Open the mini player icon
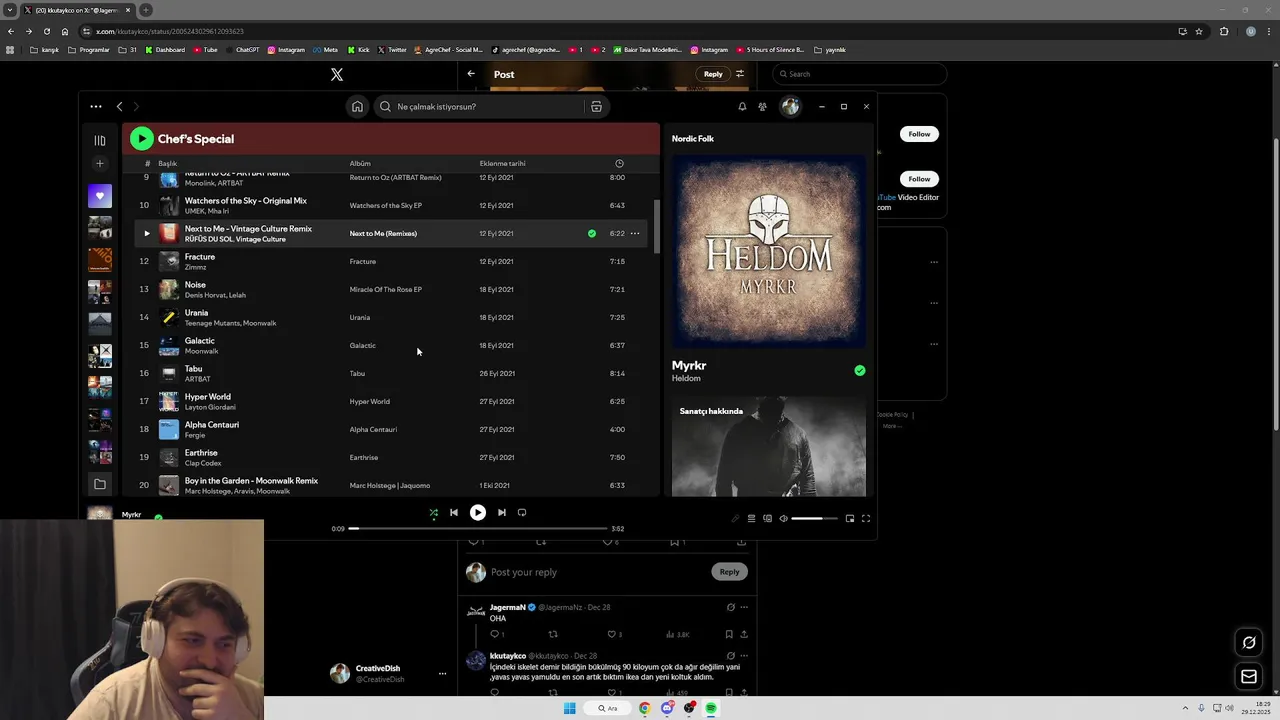This screenshot has height=720, width=1280. pyautogui.click(x=850, y=518)
